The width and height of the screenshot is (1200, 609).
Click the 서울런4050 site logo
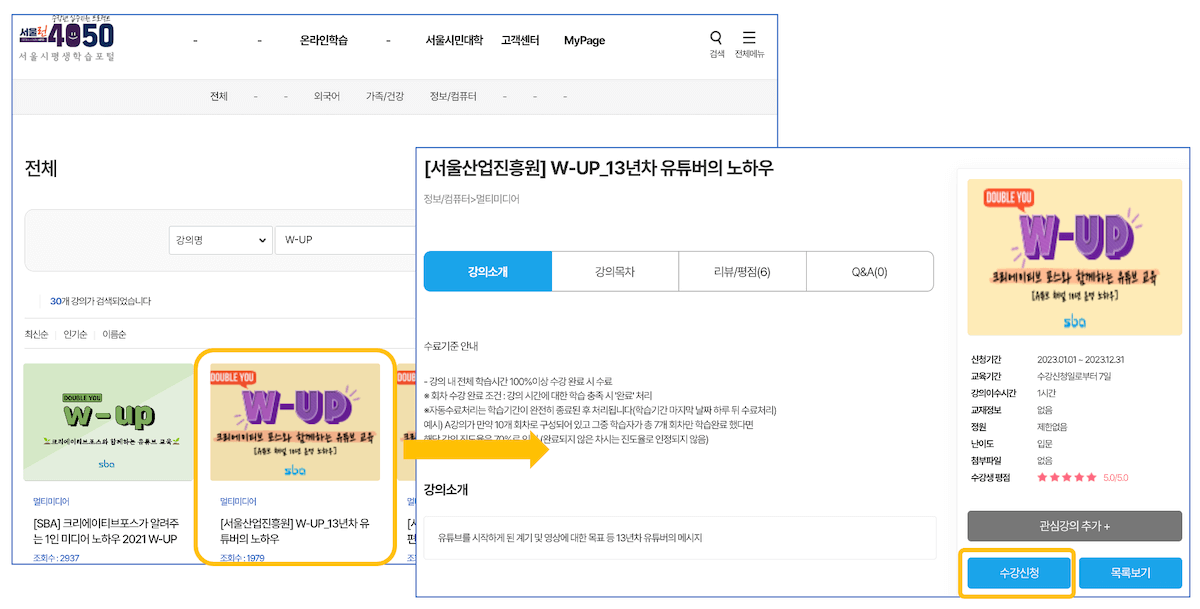click(x=67, y=39)
